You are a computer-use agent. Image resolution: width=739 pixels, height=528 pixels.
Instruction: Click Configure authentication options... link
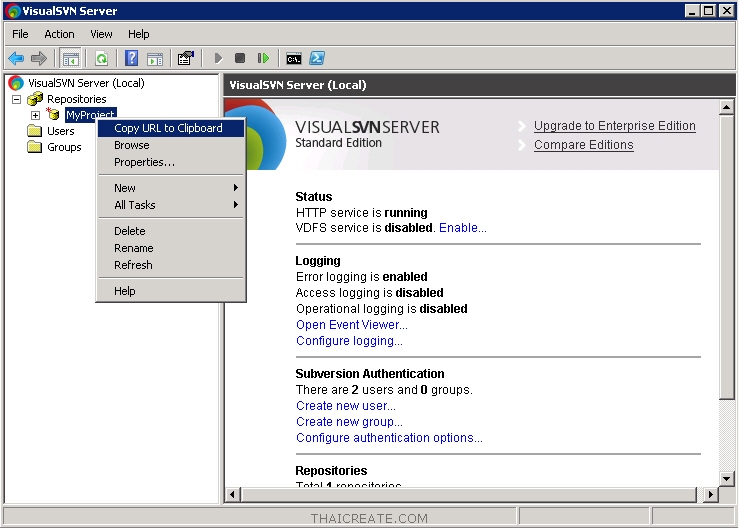389,437
